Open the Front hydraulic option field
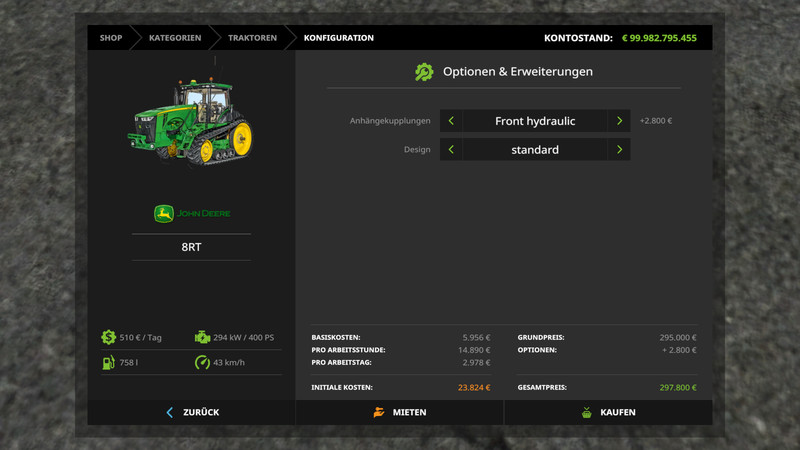This screenshot has height=450, width=800. click(535, 121)
